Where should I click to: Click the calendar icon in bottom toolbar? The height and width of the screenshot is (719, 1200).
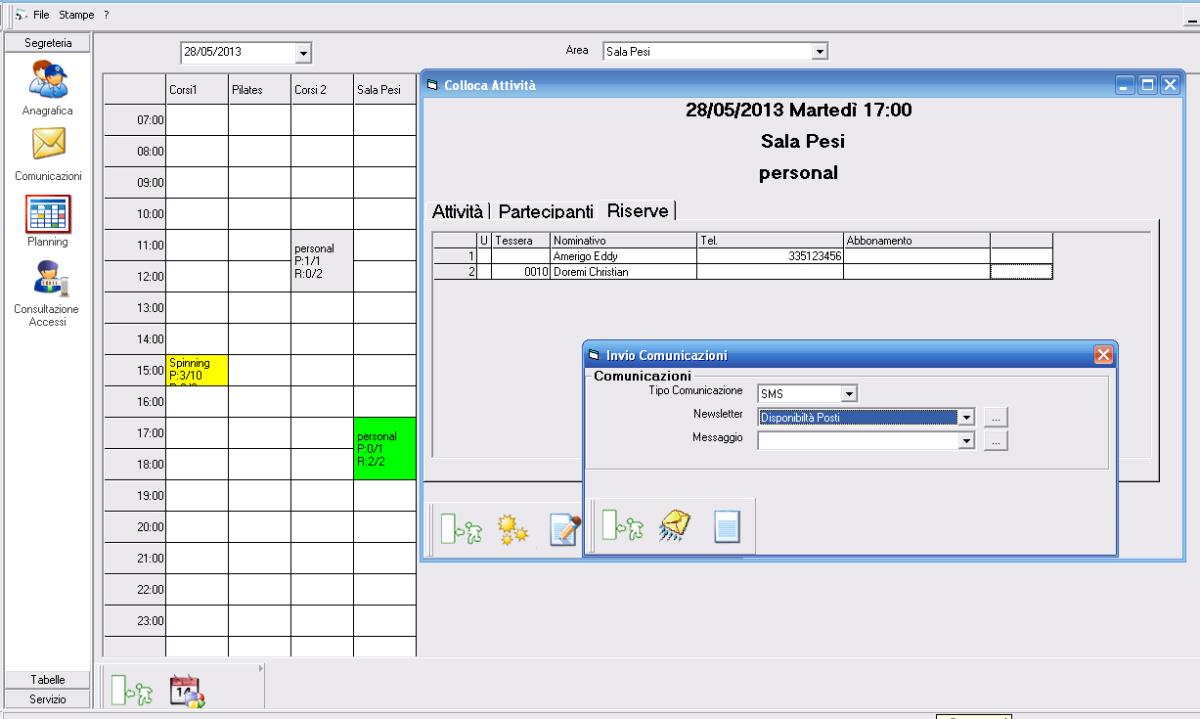pyautogui.click(x=186, y=690)
